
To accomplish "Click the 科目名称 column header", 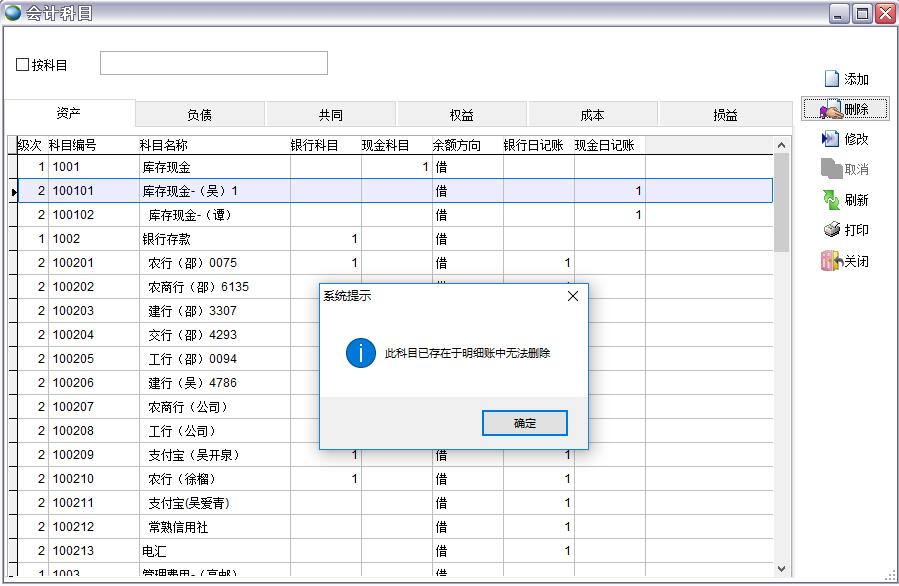I will click(163, 145).
